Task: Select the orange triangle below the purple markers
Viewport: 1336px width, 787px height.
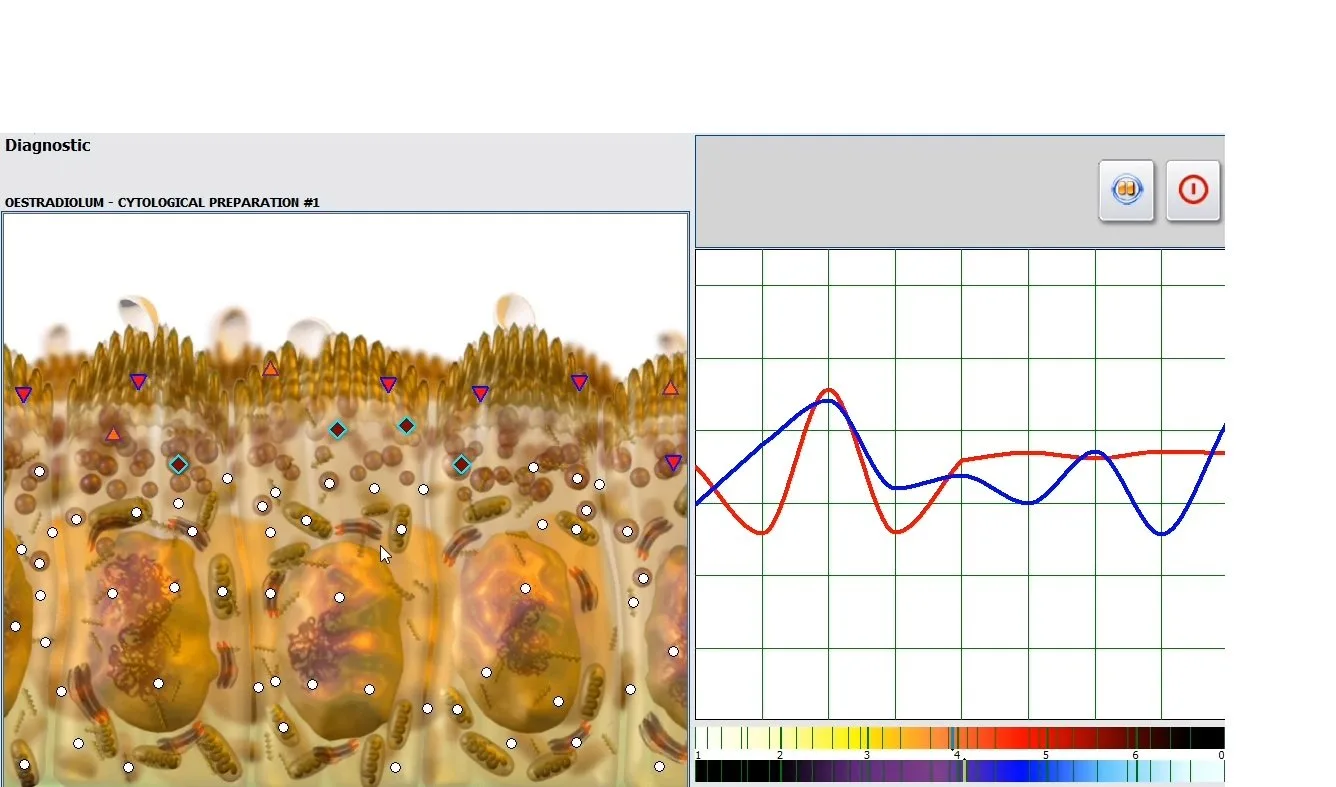Action: [x=113, y=434]
